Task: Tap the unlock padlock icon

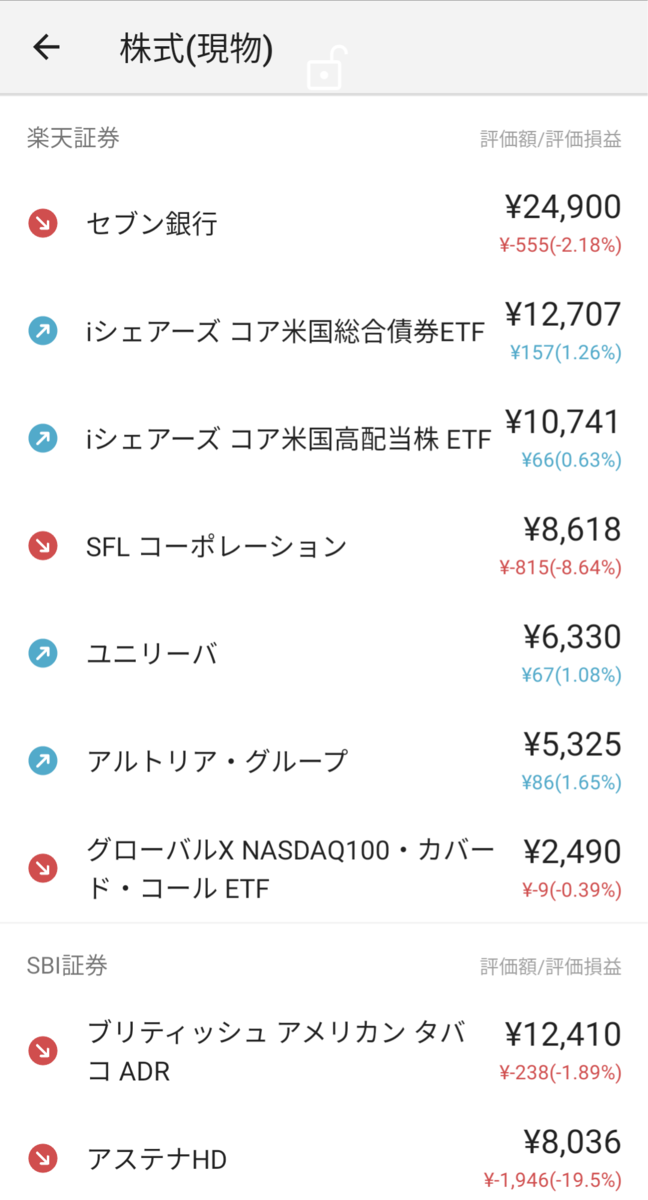Action: tap(325, 69)
